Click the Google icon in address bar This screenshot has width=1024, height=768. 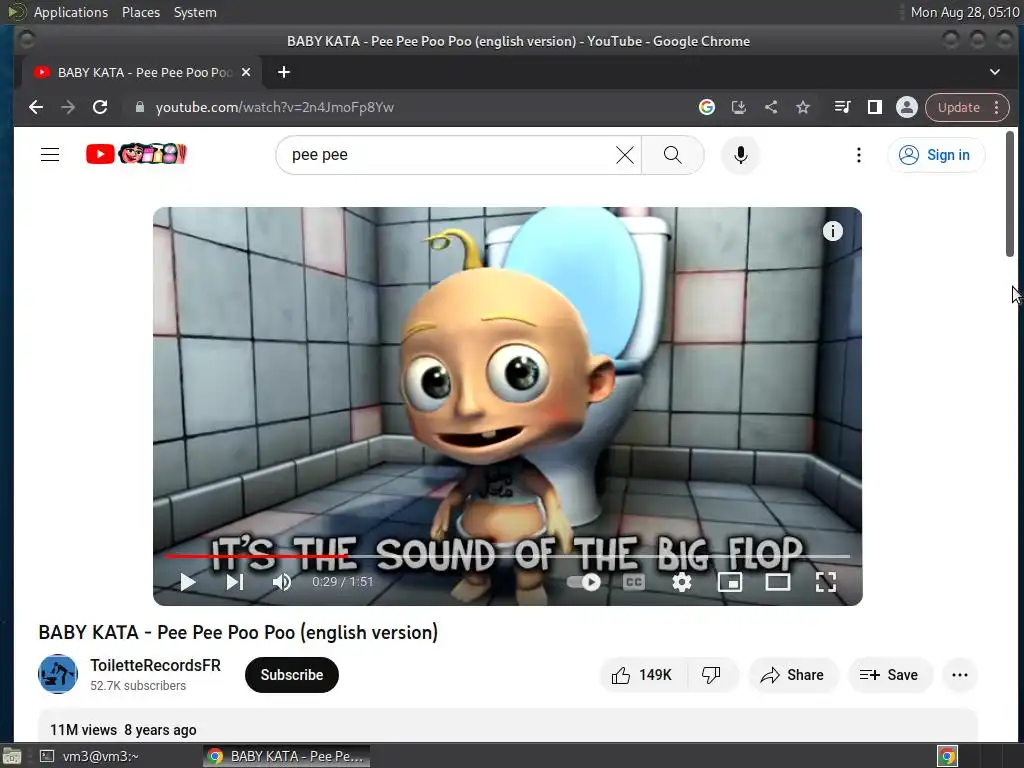tap(707, 107)
